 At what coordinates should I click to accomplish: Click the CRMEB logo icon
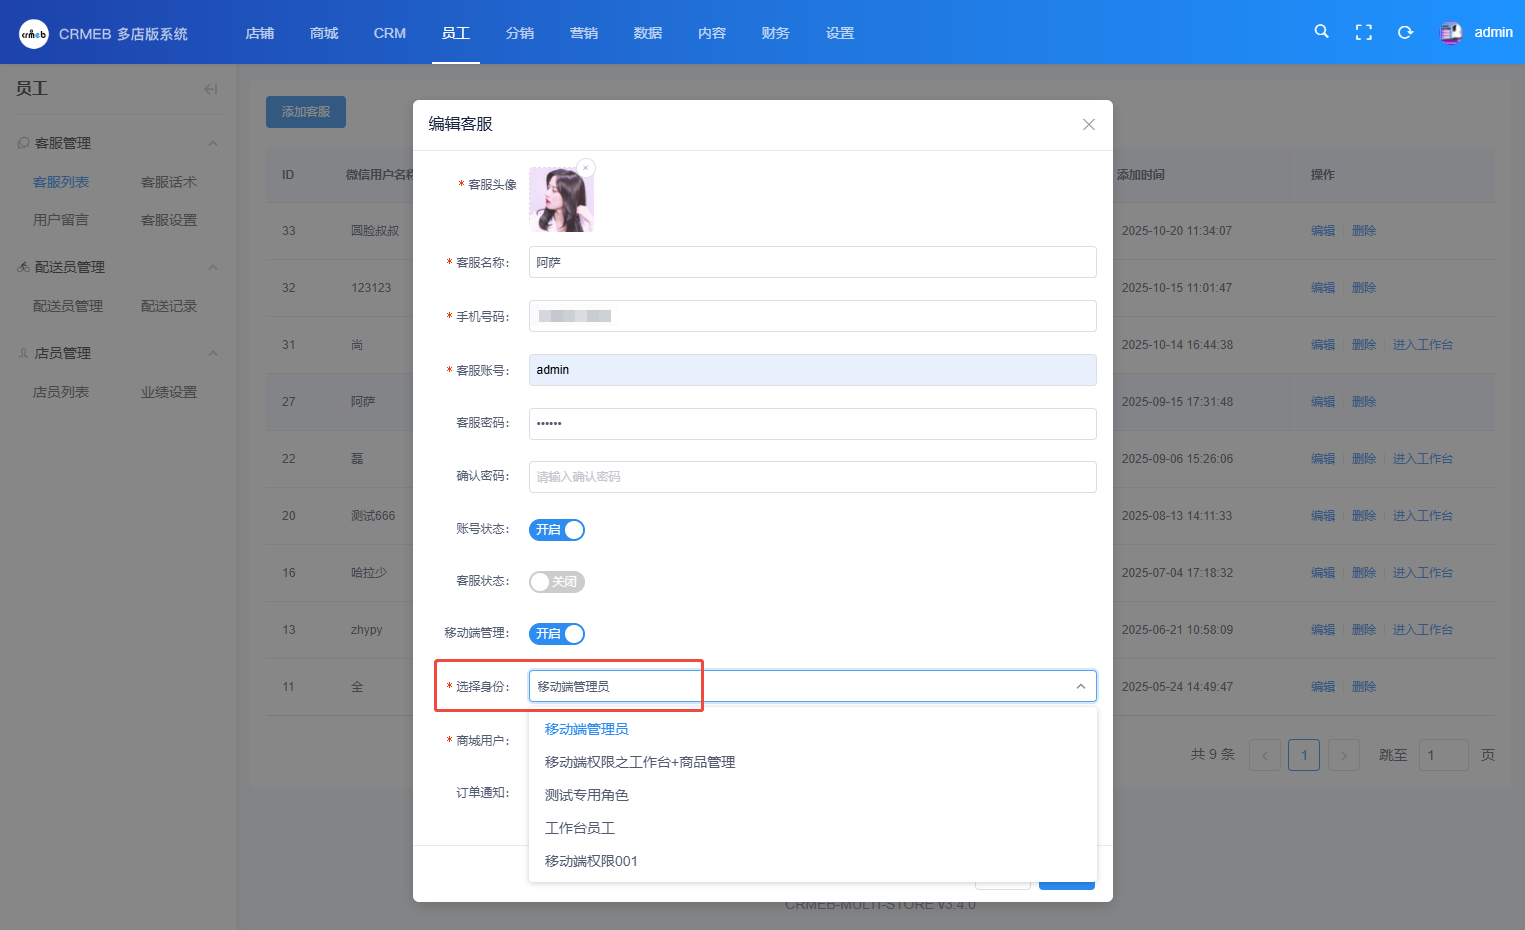coord(33,33)
